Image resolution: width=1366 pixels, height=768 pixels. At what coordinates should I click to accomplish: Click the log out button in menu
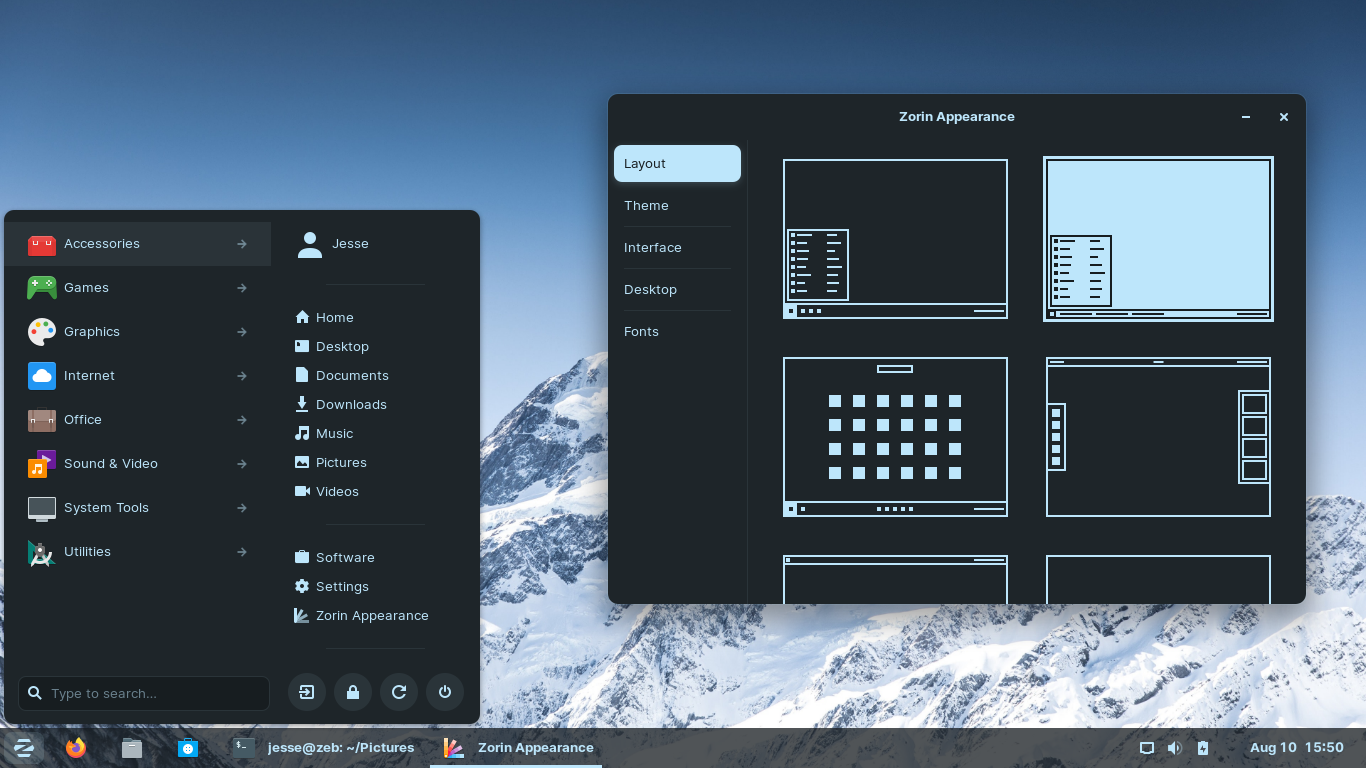(x=307, y=692)
